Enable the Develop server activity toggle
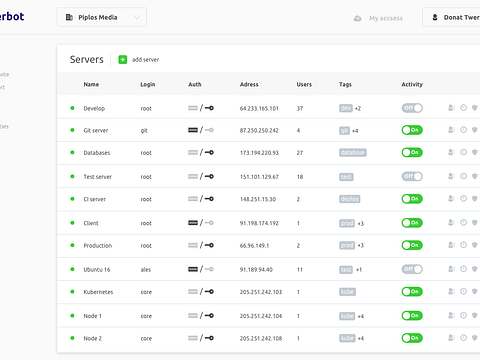Viewport: 480px width, 360px height. pyautogui.click(x=412, y=108)
